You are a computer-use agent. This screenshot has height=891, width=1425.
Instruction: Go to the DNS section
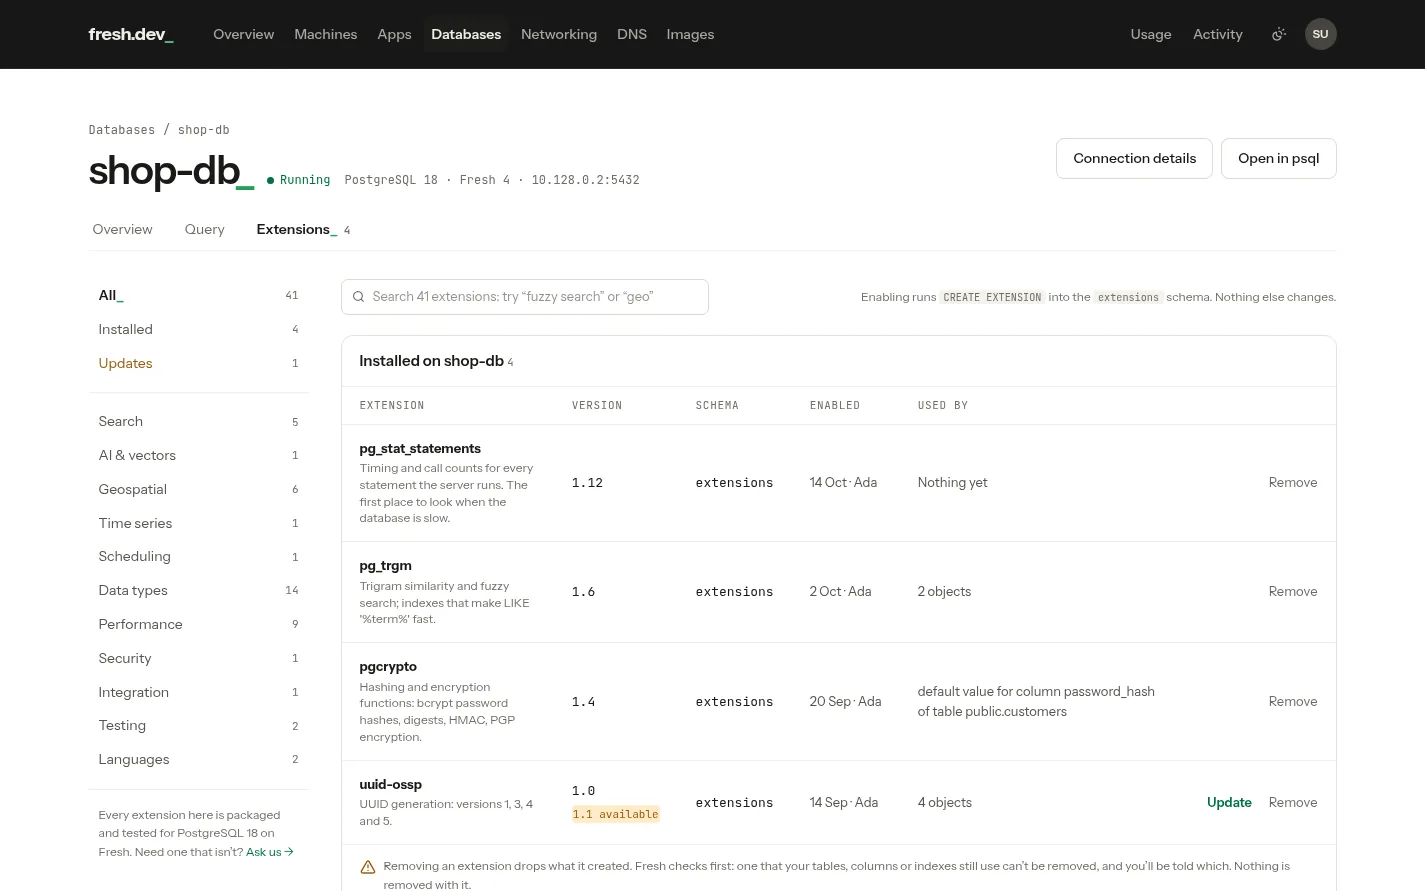(632, 34)
